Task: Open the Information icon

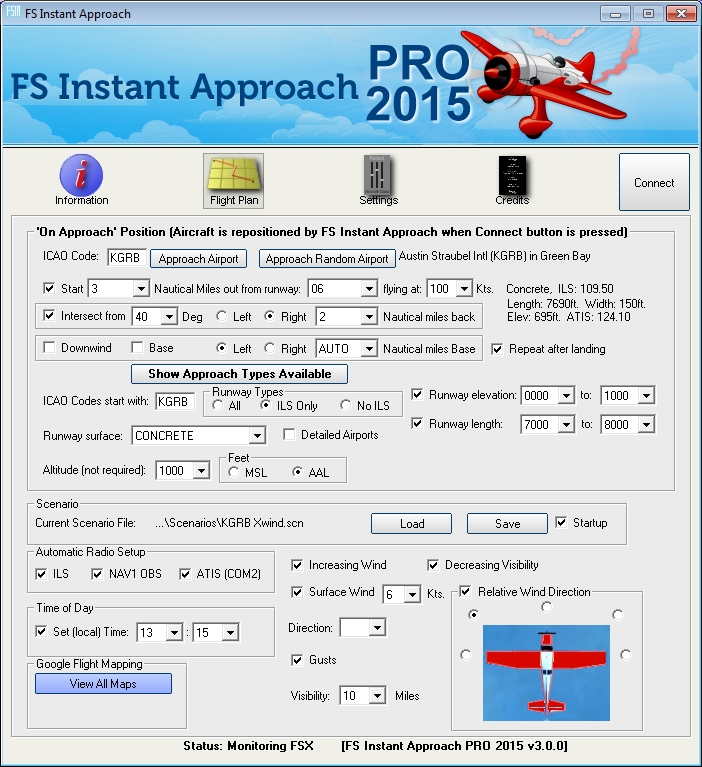Action: 81,180
